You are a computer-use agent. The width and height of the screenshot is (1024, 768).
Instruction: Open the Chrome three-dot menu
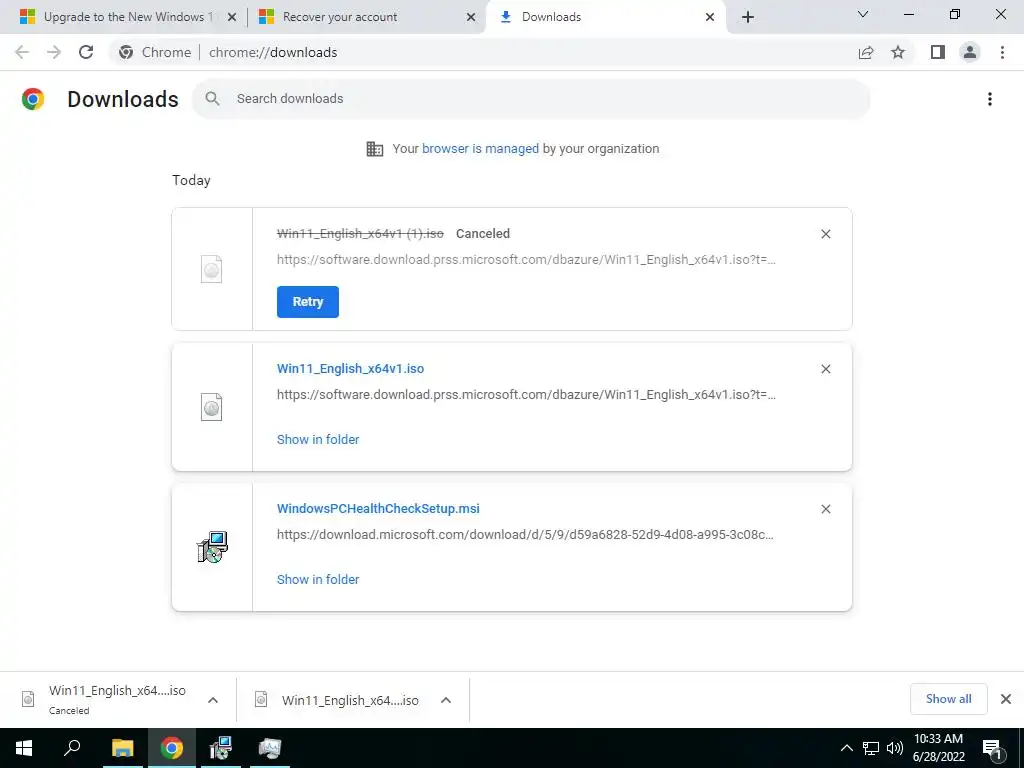1002,52
